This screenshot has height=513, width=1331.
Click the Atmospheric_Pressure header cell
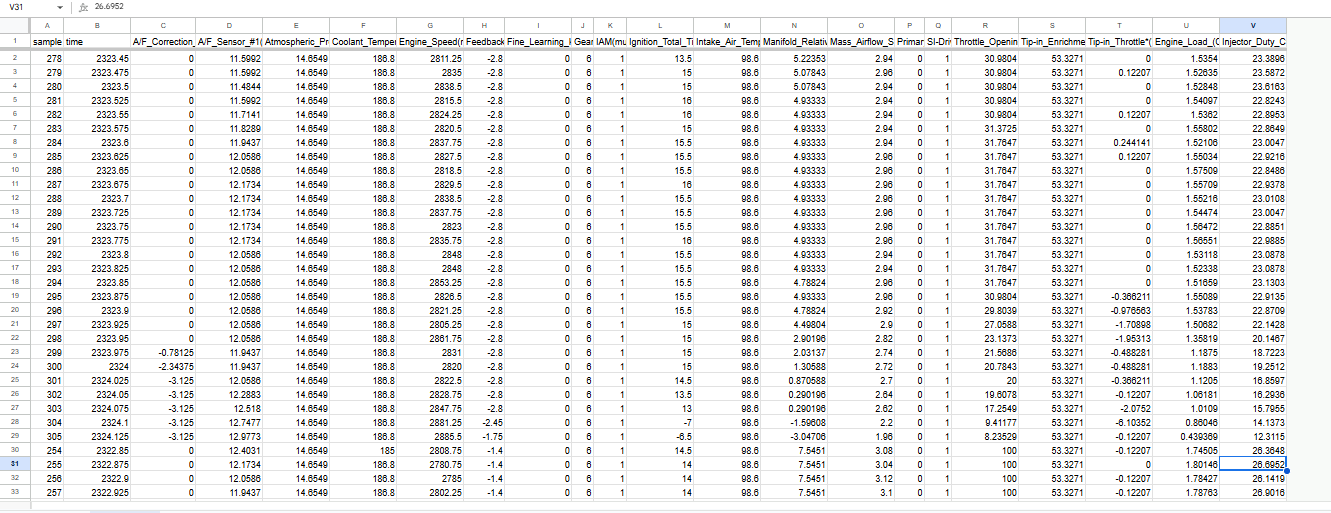[x=296, y=42]
